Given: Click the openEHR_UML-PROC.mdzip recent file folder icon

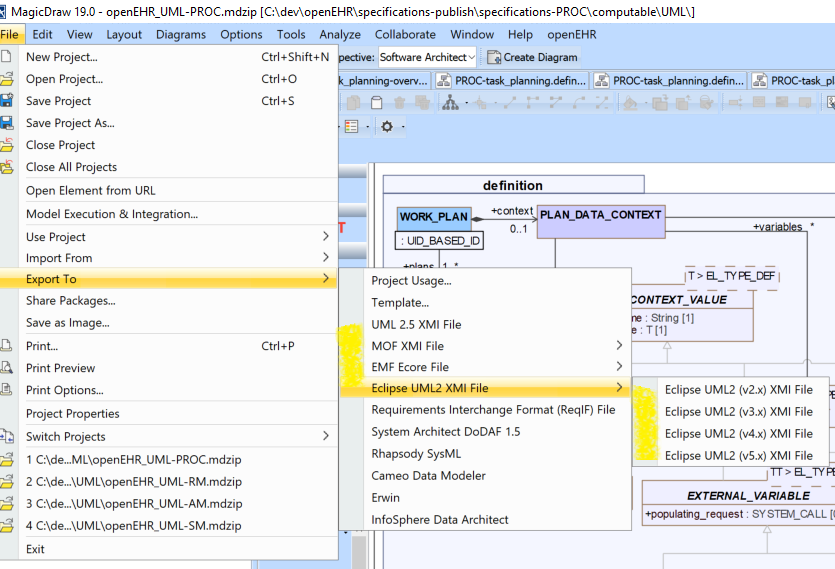Looking at the screenshot, I should 7,459.
